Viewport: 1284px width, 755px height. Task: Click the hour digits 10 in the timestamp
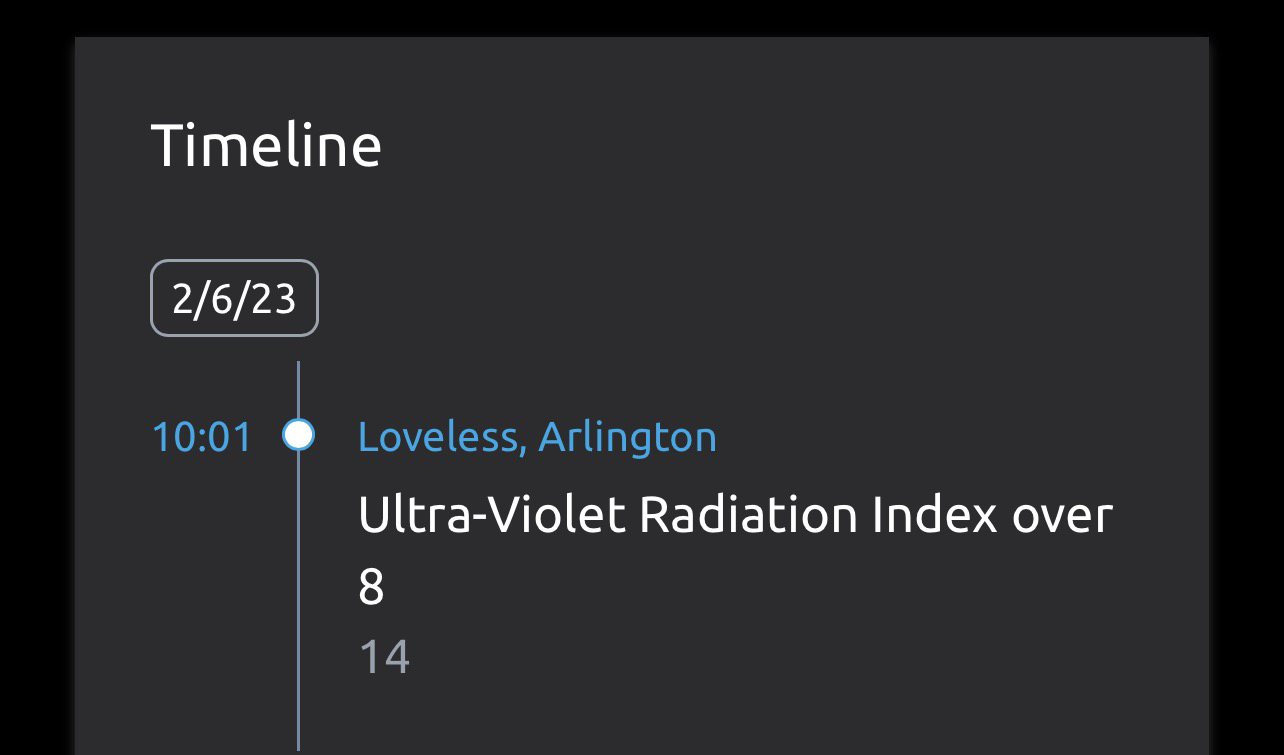click(171, 437)
